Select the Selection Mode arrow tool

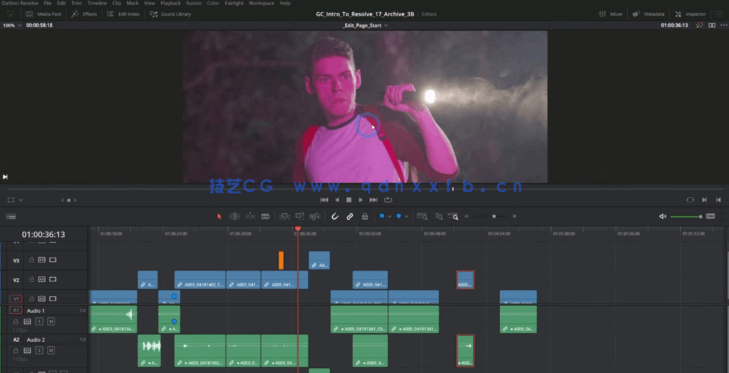(219, 216)
